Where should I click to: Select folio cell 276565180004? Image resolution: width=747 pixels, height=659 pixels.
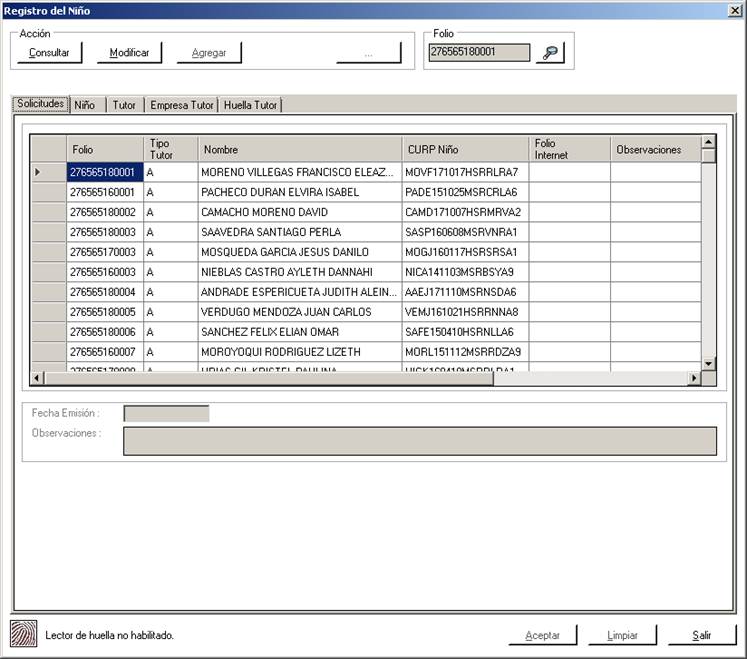(x=105, y=292)
